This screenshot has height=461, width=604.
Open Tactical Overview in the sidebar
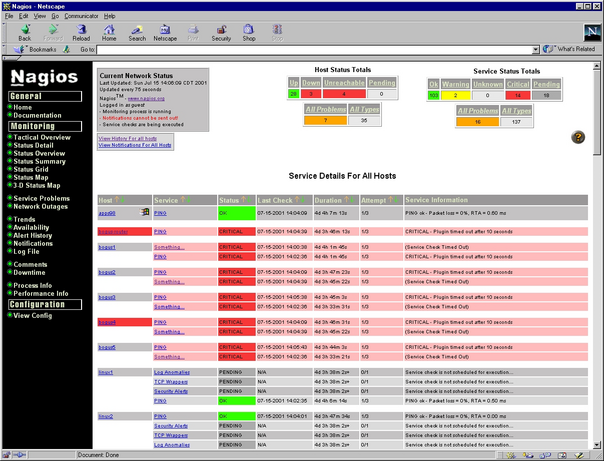coord(42,137)
